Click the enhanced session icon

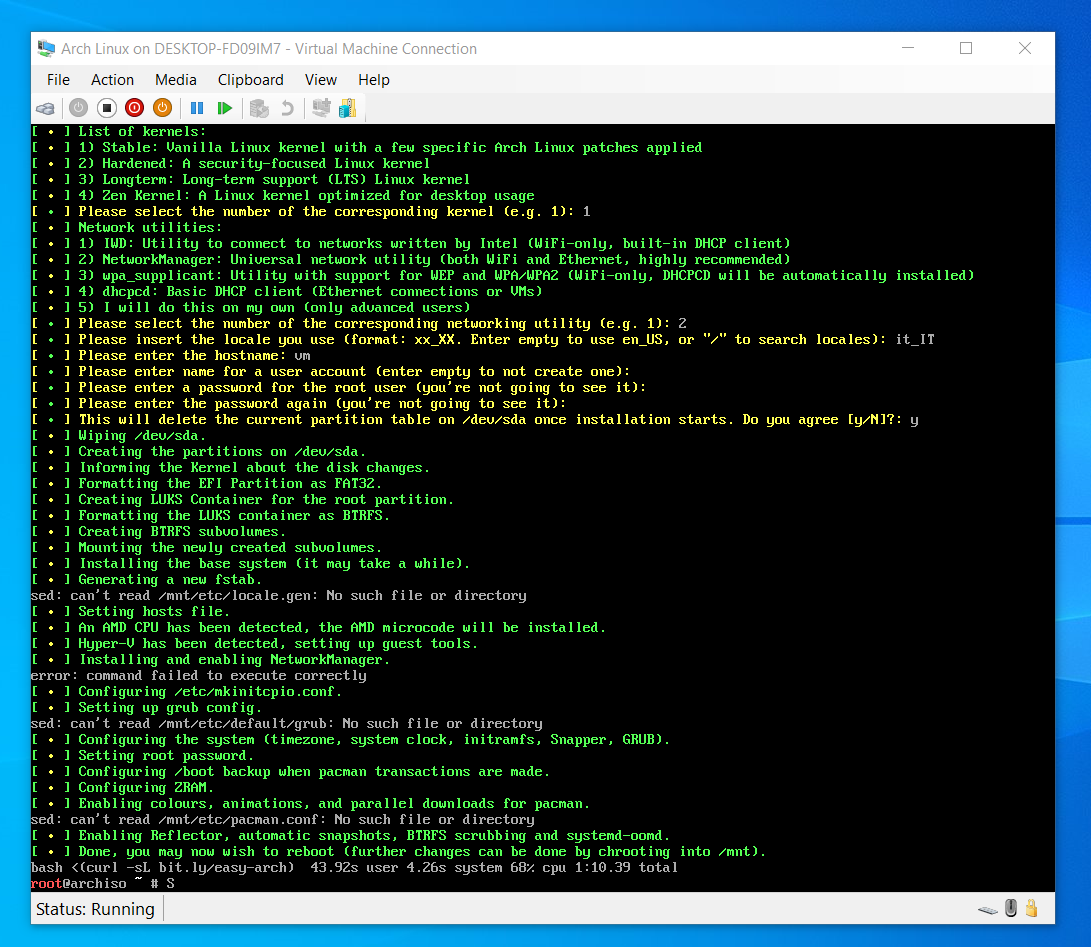coord(321,108)
